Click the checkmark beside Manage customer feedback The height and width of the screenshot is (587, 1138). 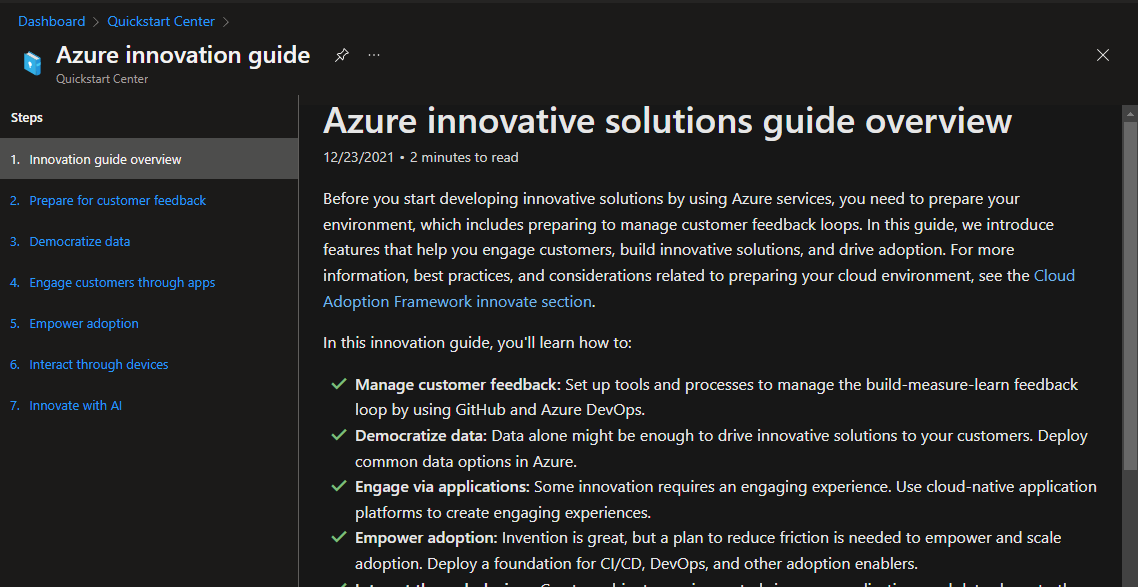(338, 384)
